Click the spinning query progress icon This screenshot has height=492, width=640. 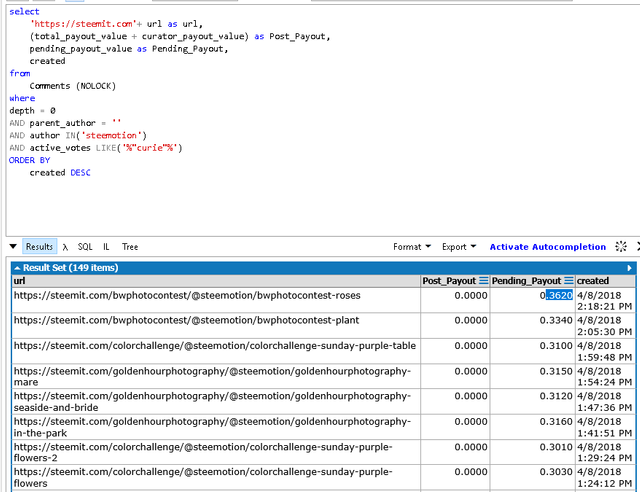pos(621,246)
